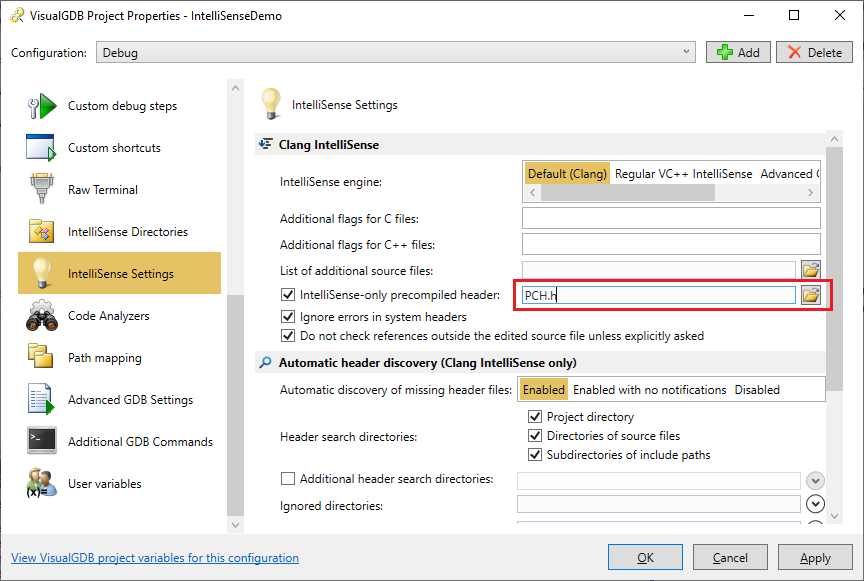
Task: Click right arrow of engine selector scrollbar
Action: click(811, 192)
